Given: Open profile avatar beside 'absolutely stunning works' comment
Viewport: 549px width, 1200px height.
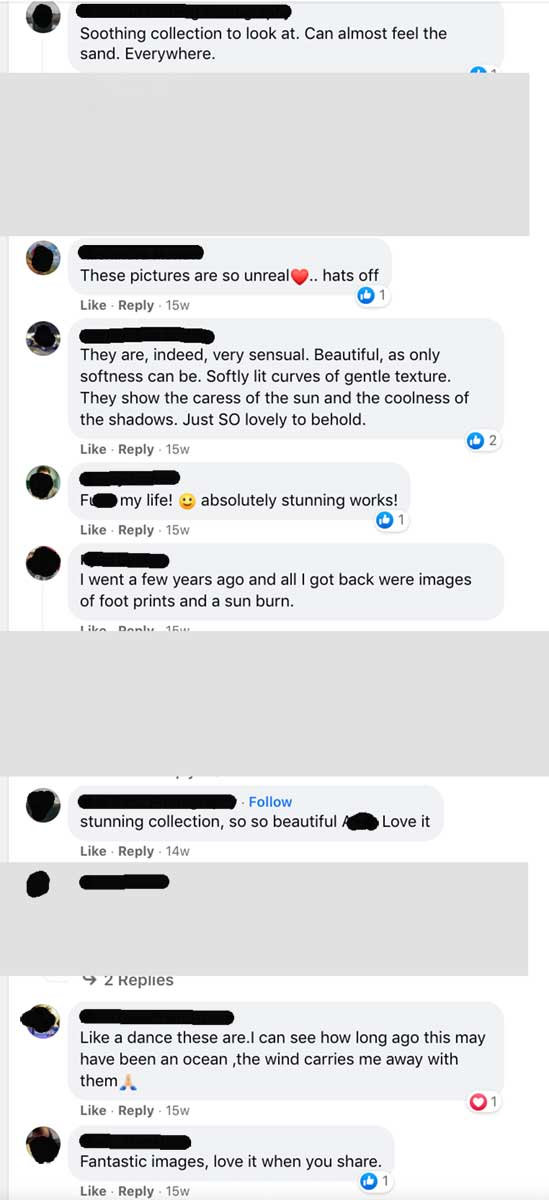Looking at the screenshot, I should [x=43, y=484].
